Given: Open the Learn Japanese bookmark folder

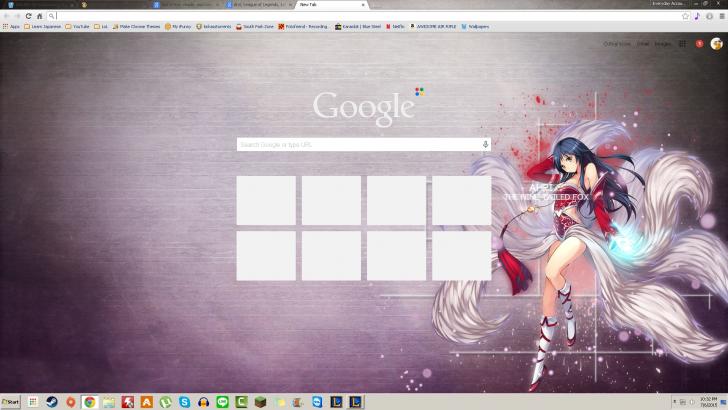Looking at the screenshot, I should [x=43, y=27].
